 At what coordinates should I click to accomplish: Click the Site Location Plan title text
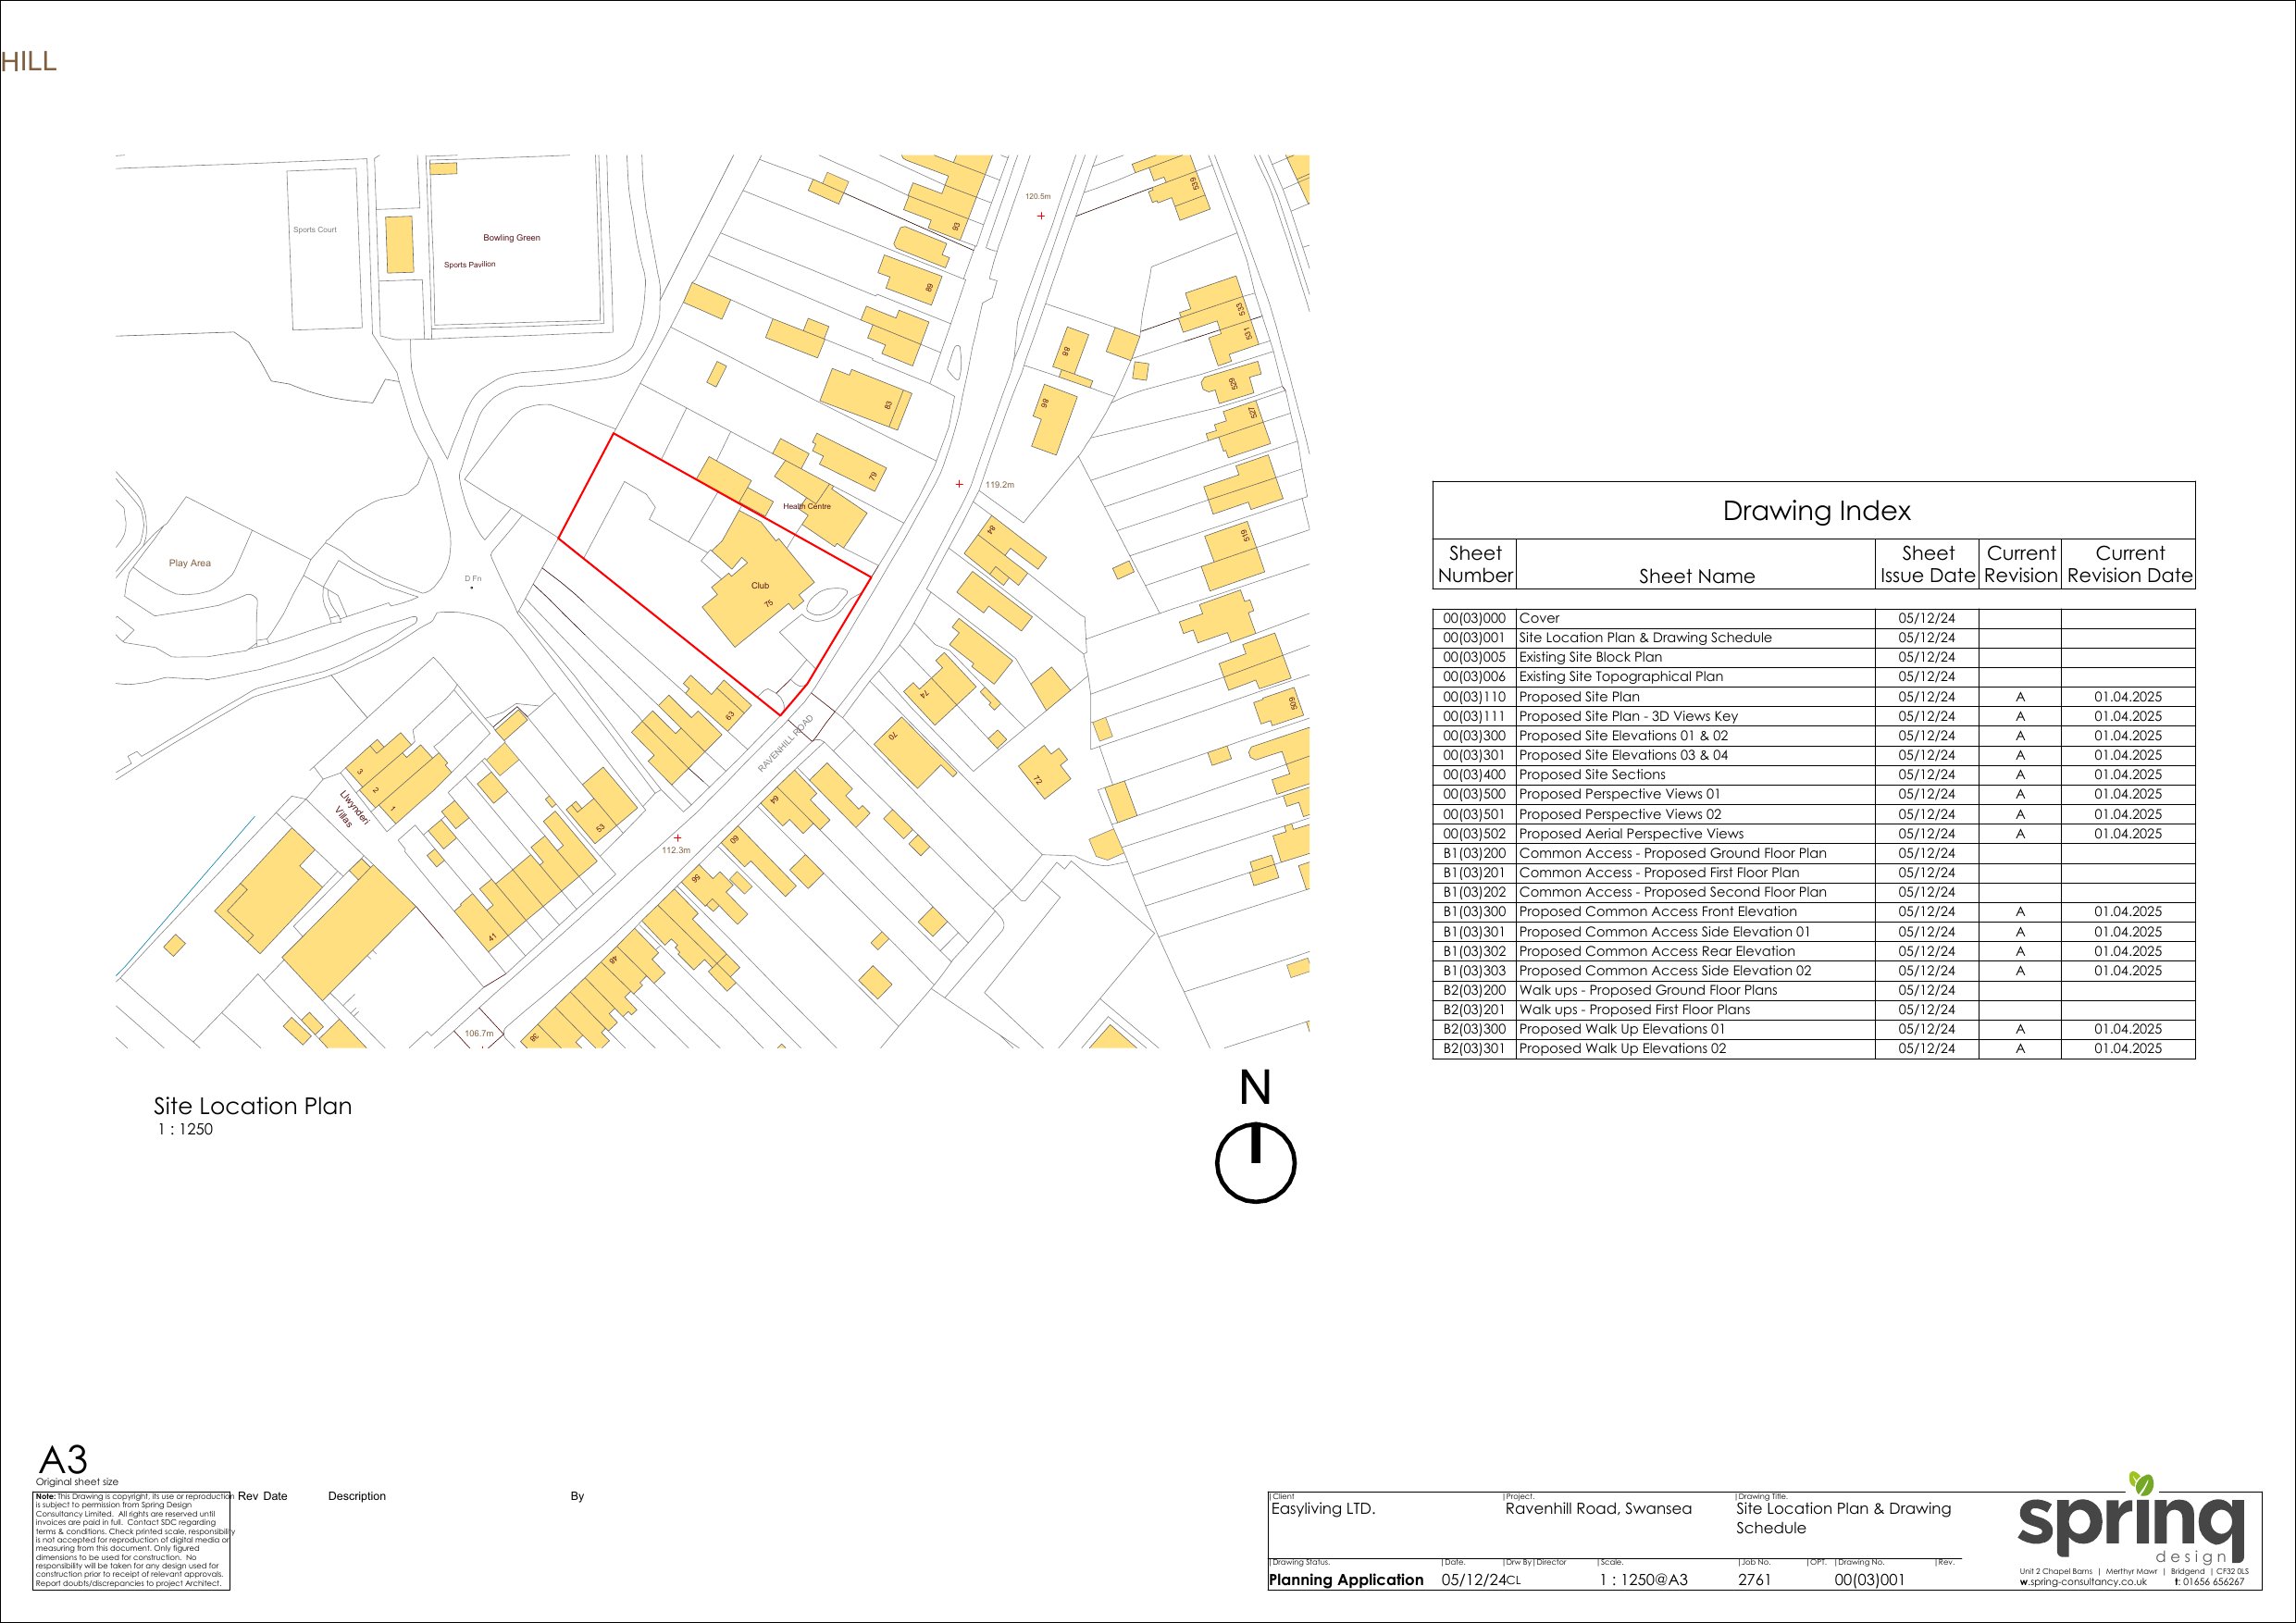point(252,1106)
